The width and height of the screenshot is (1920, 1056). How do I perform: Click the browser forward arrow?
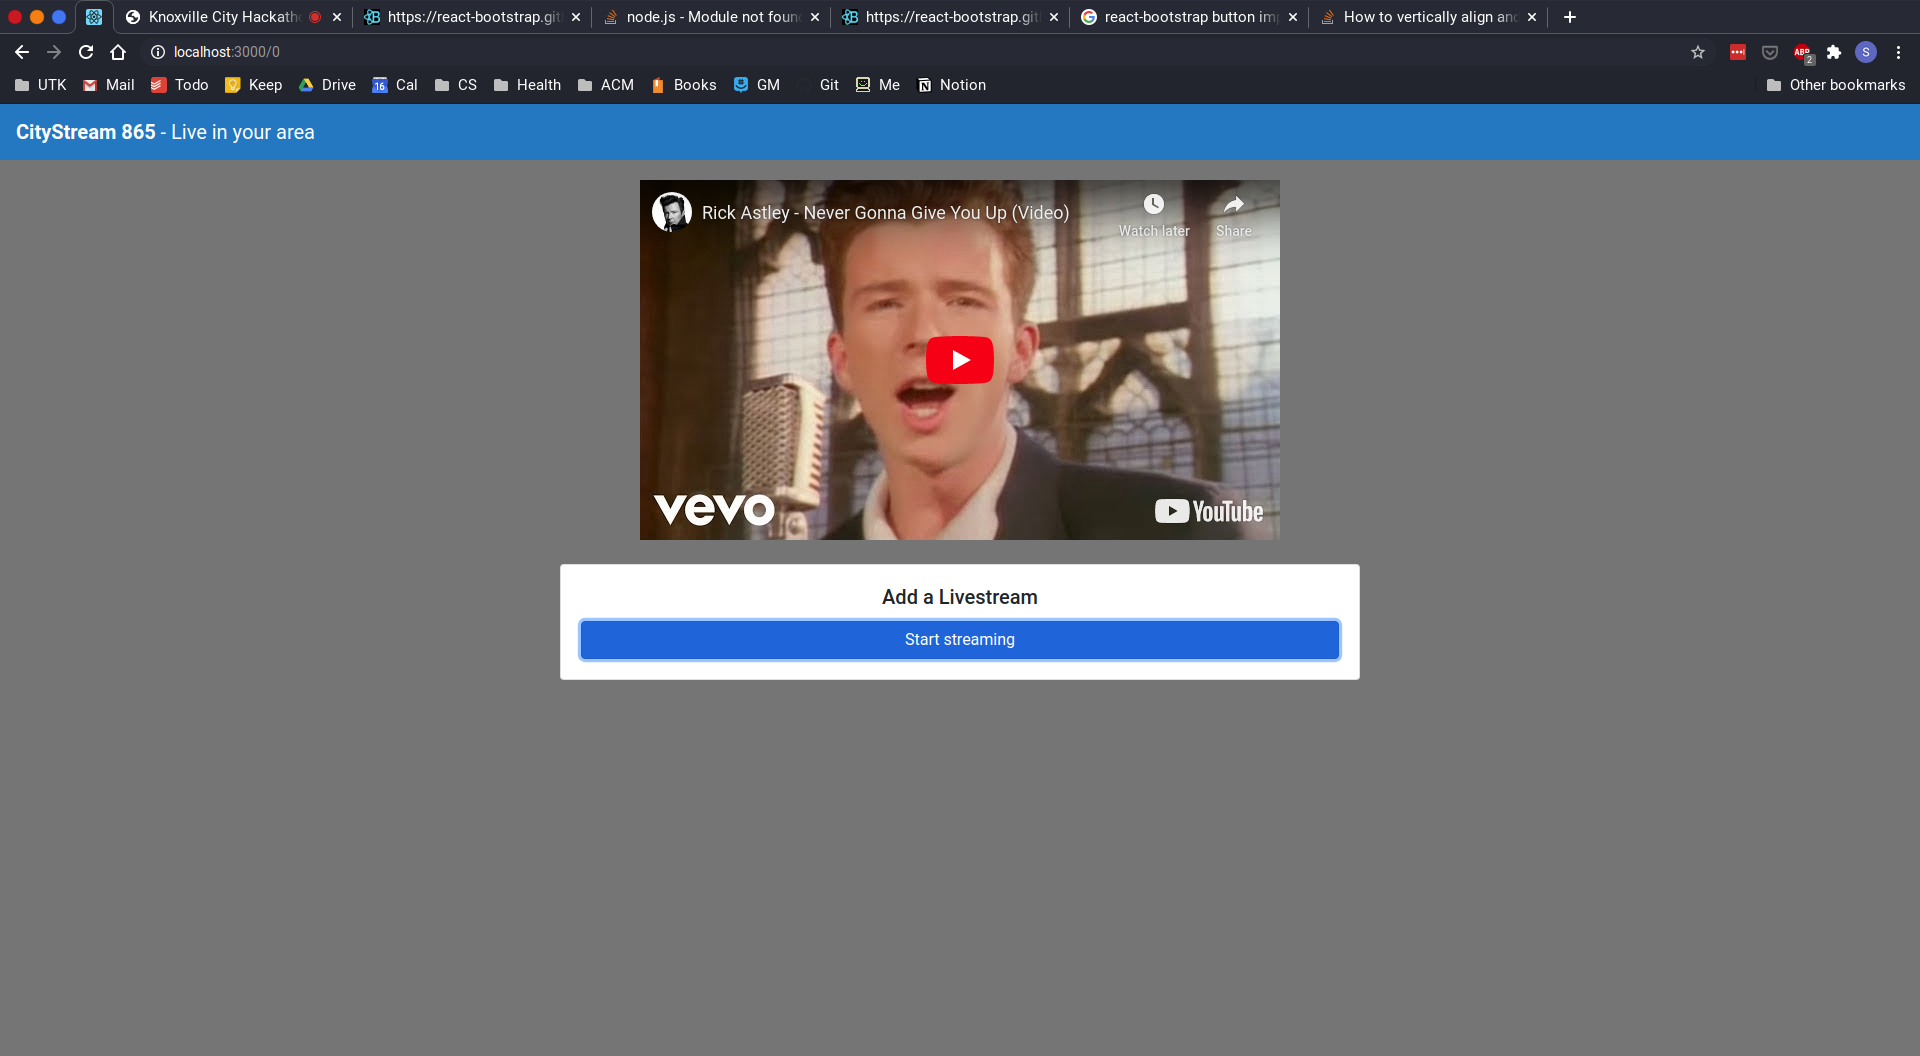pos(54,52)
